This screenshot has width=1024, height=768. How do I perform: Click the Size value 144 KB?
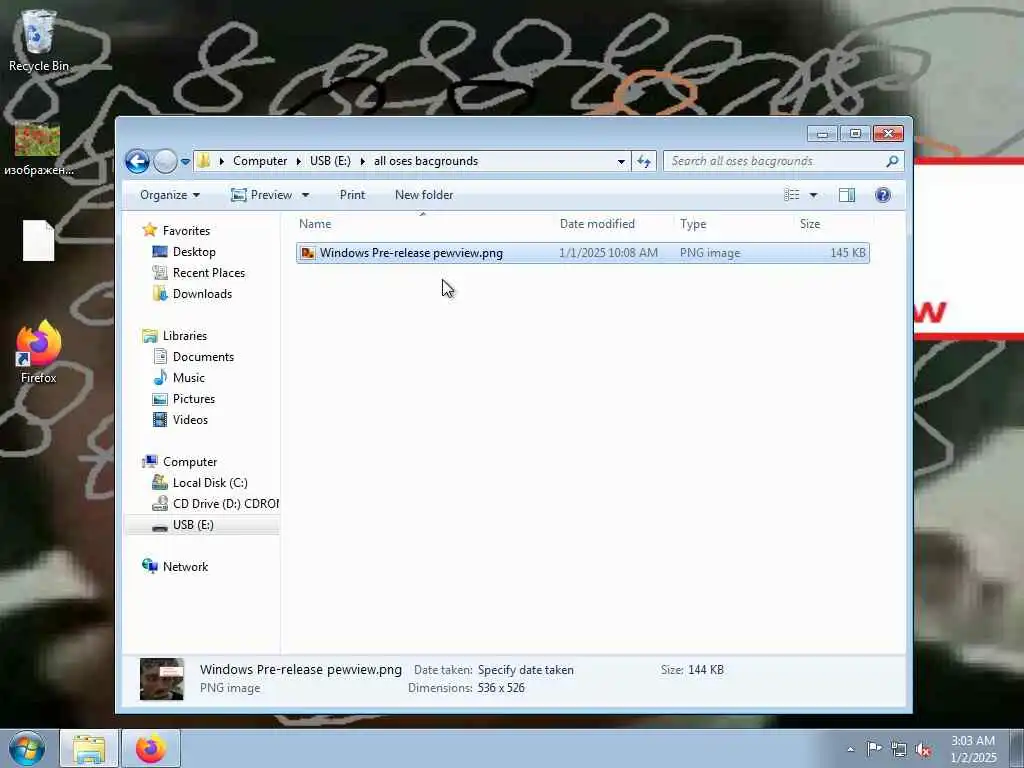pyautogui.click(x=706, y=670)
